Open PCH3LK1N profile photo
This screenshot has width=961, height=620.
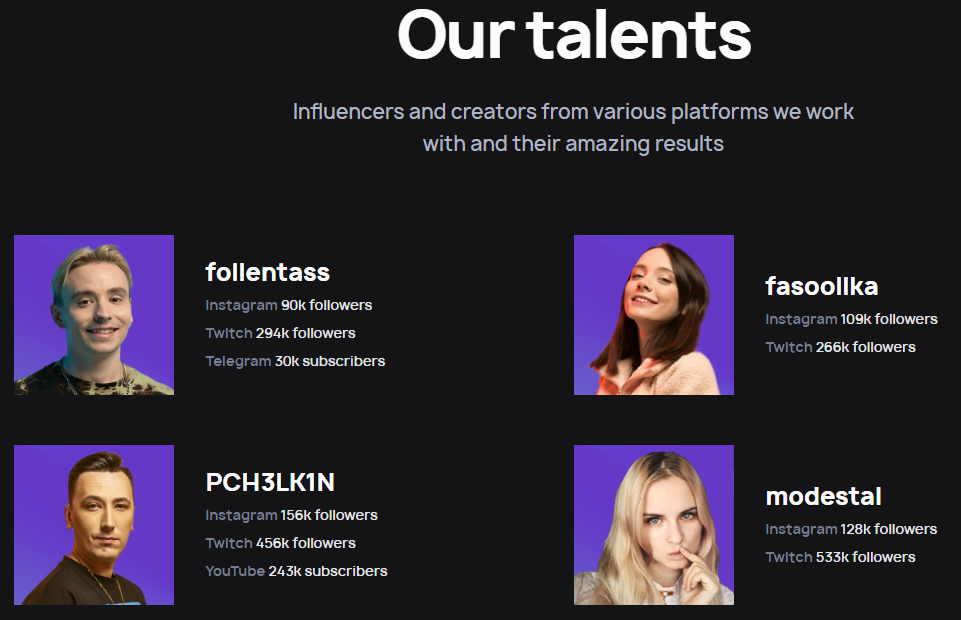[x=94, y=525]
